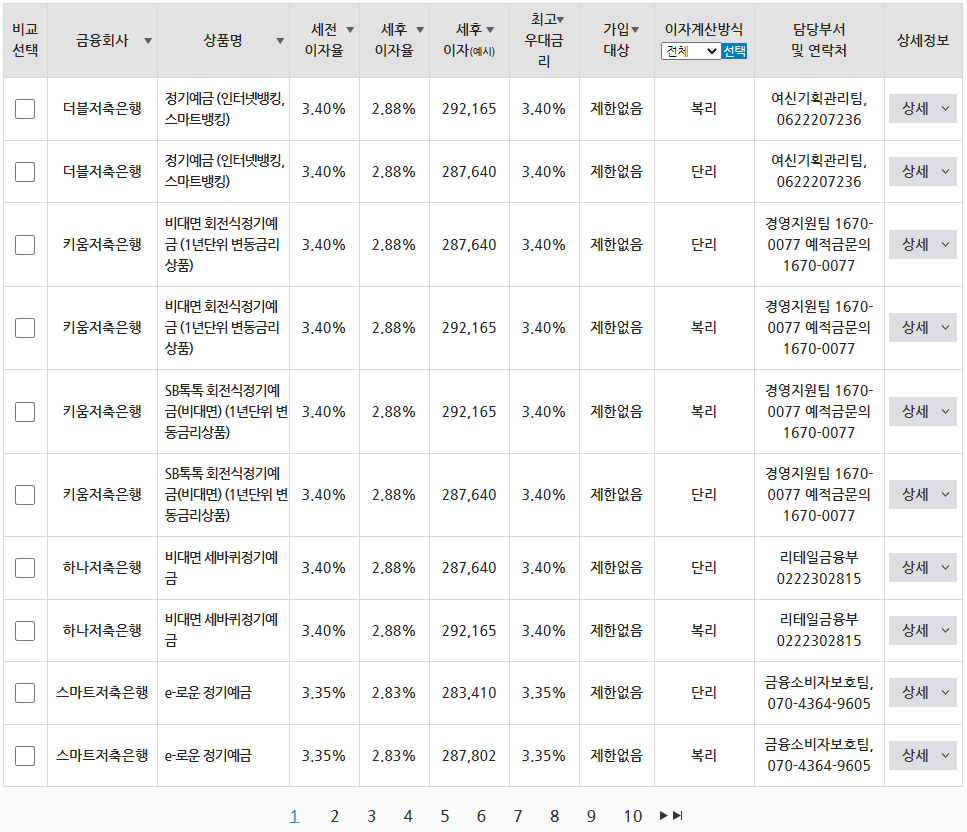Screen dimensions: 967x832
Task: Go to page 6
Action: click(481, 816)
